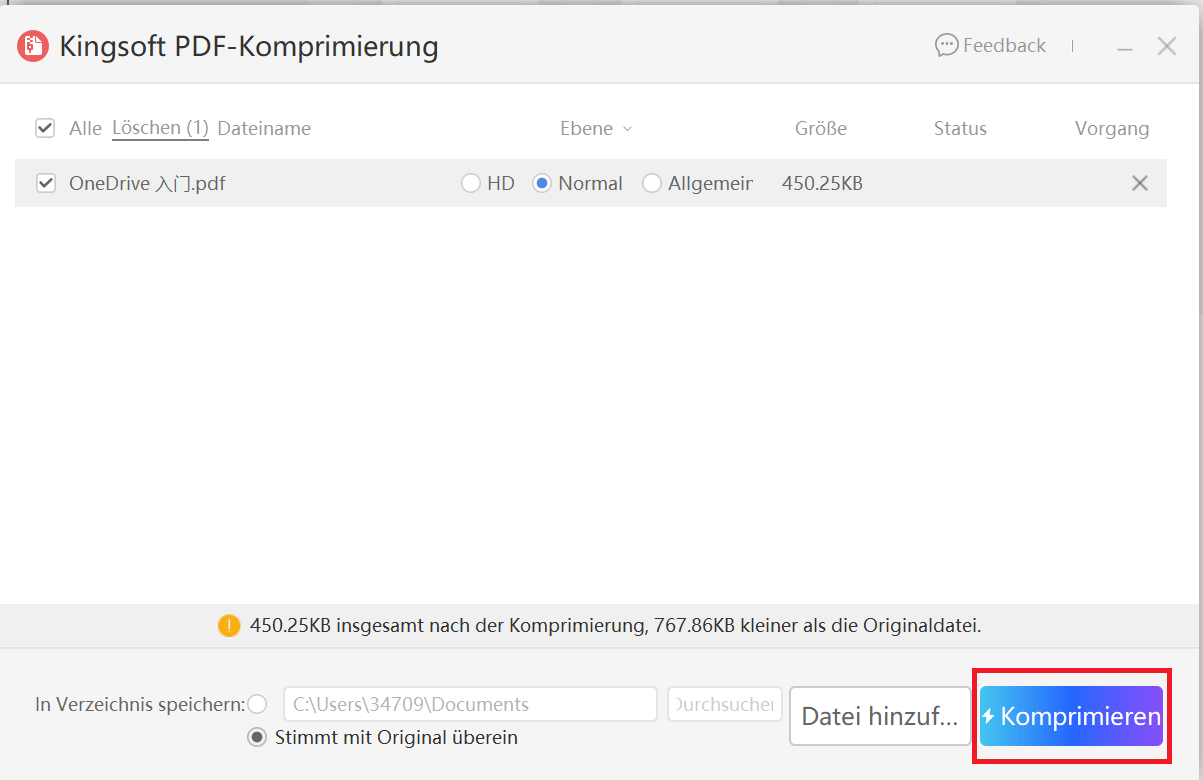Select the HD compression level

[471, 183]
